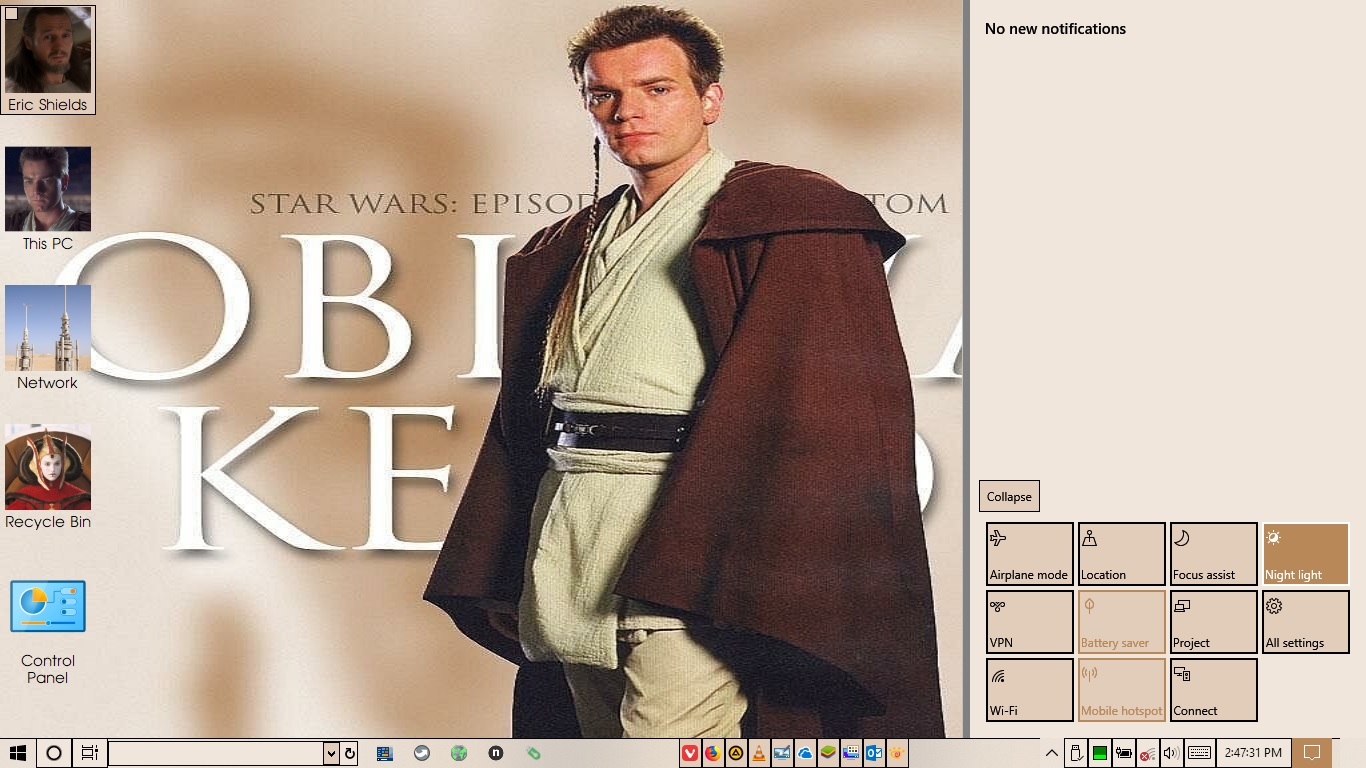
Task: Open Task View on the taskbar
Action: pyautogui.click(x=89, y=753)
